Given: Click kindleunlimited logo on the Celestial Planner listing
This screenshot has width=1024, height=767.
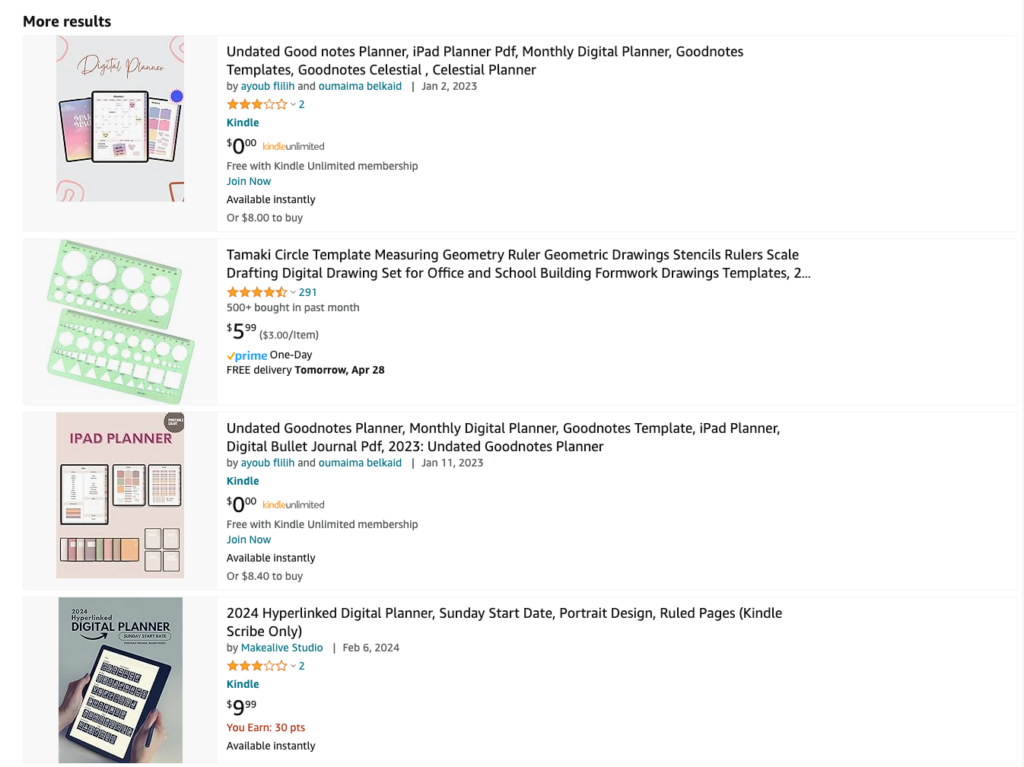Looking at the screenshot, I should pyautogui.click(x=293, y=146).
